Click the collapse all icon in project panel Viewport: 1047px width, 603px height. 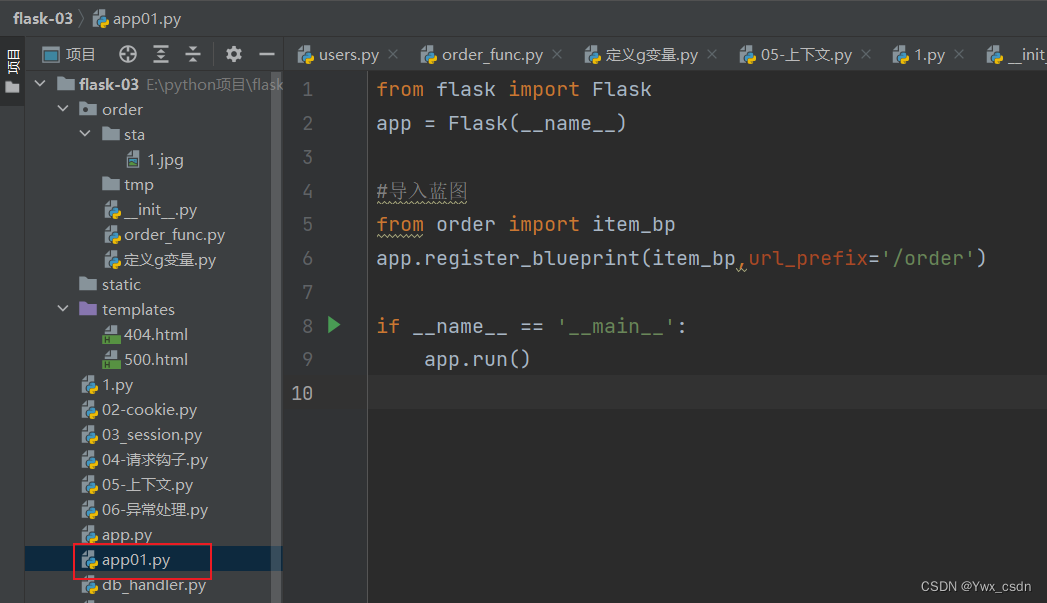pos(193,54)
